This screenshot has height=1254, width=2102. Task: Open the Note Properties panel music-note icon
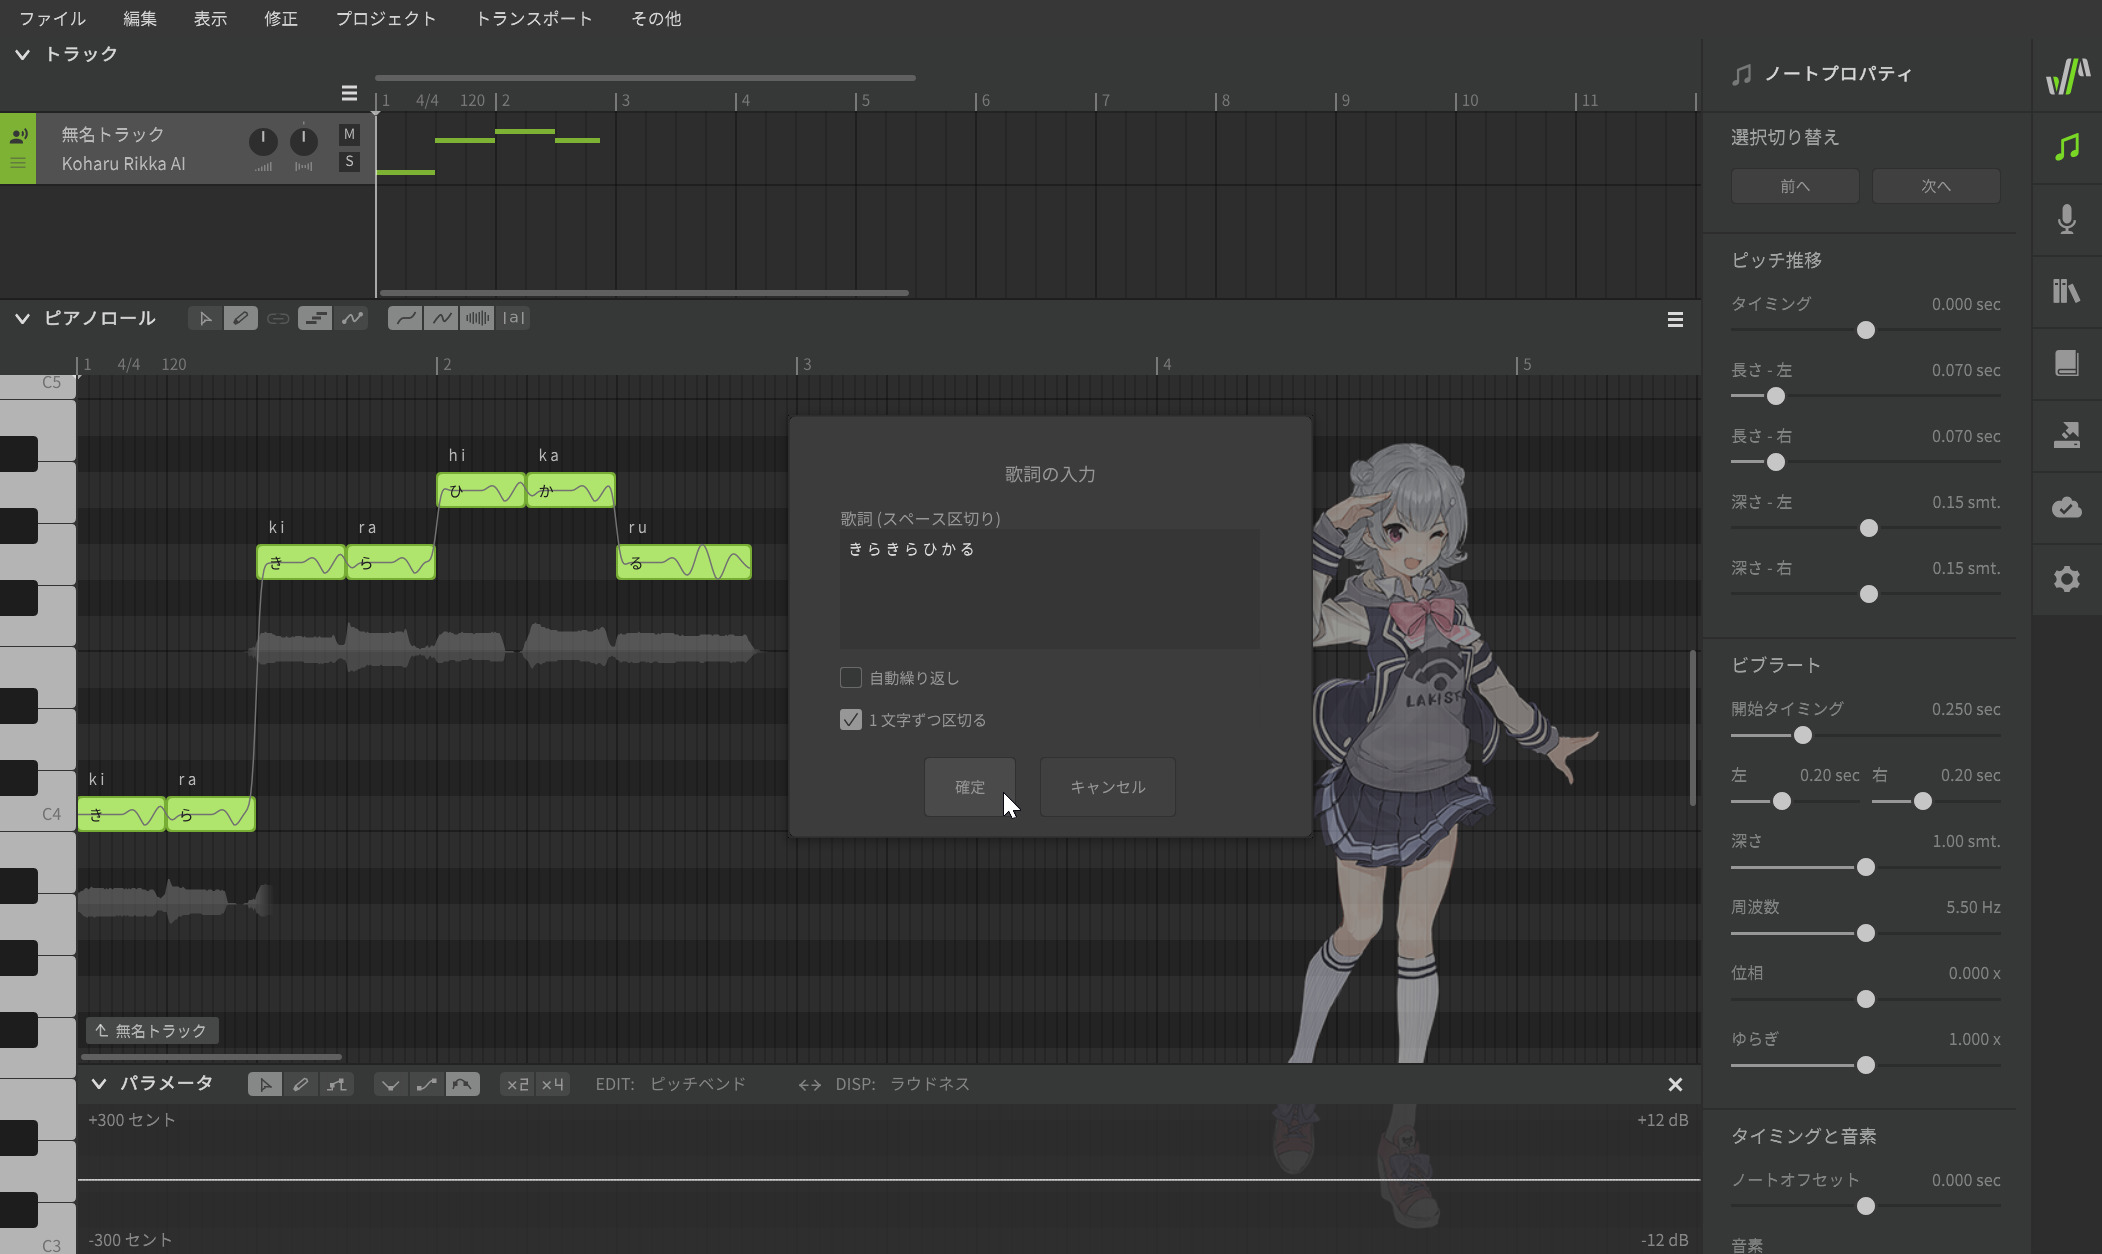tap(2067, 148)
